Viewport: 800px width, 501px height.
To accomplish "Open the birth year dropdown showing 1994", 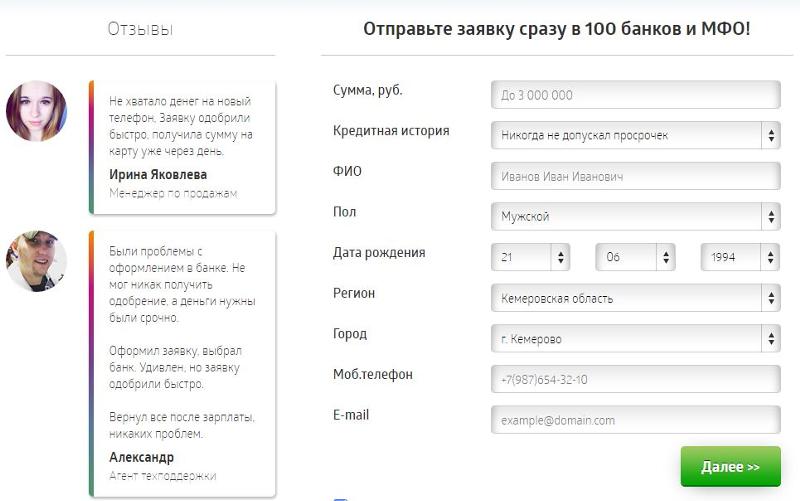I will (741, 257).
